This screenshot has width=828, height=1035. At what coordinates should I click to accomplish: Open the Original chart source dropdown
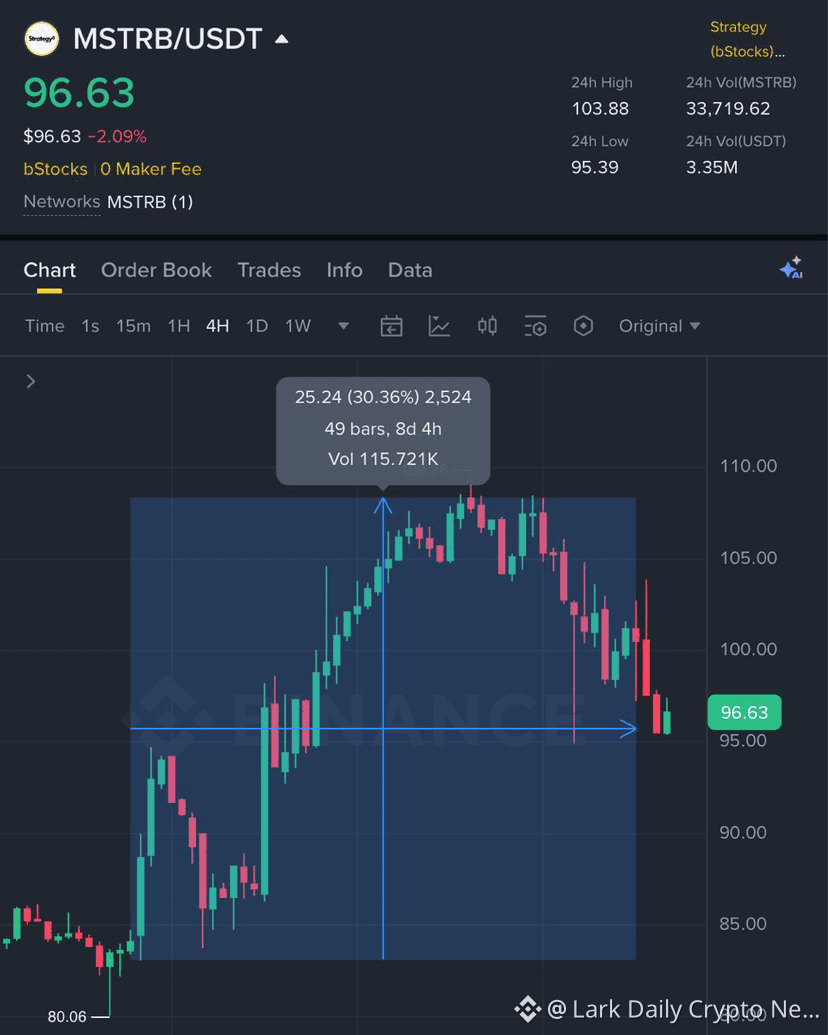point(660,326)
